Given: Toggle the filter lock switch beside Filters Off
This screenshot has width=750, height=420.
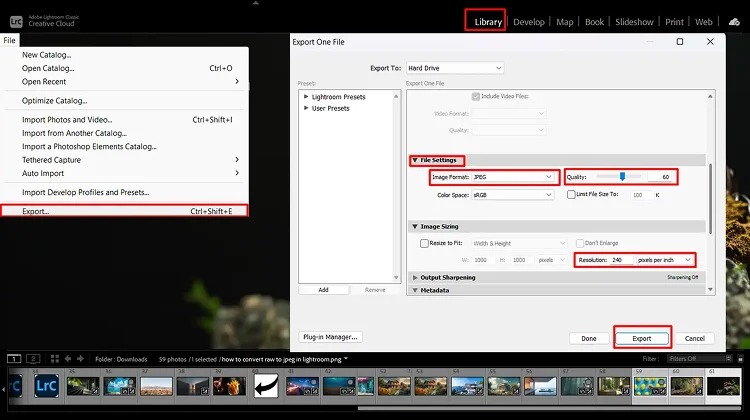Looking at the screenshot, I should click(x=740, y=358).
